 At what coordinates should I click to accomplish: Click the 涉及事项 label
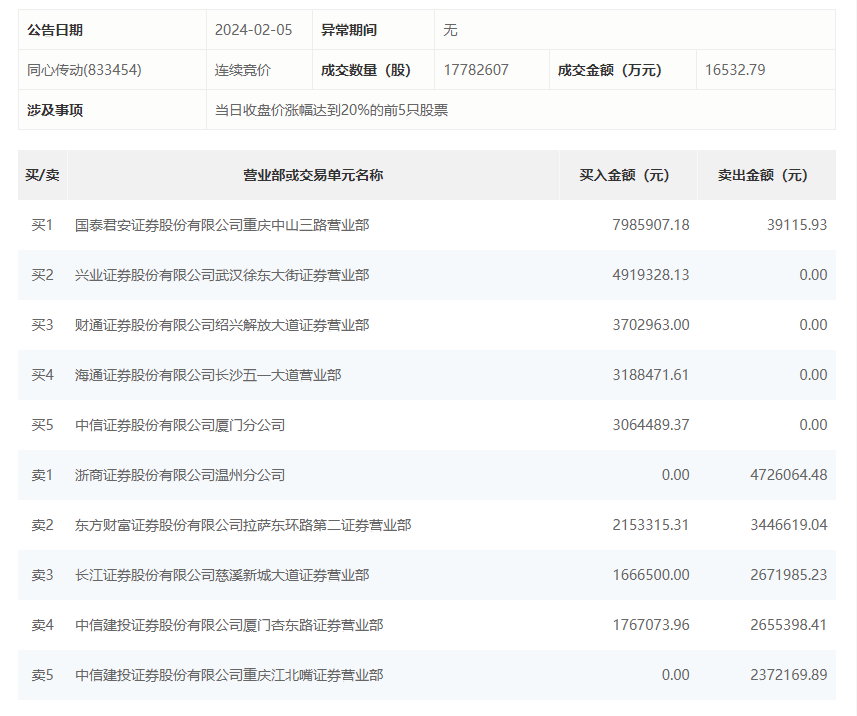point(55,110)
